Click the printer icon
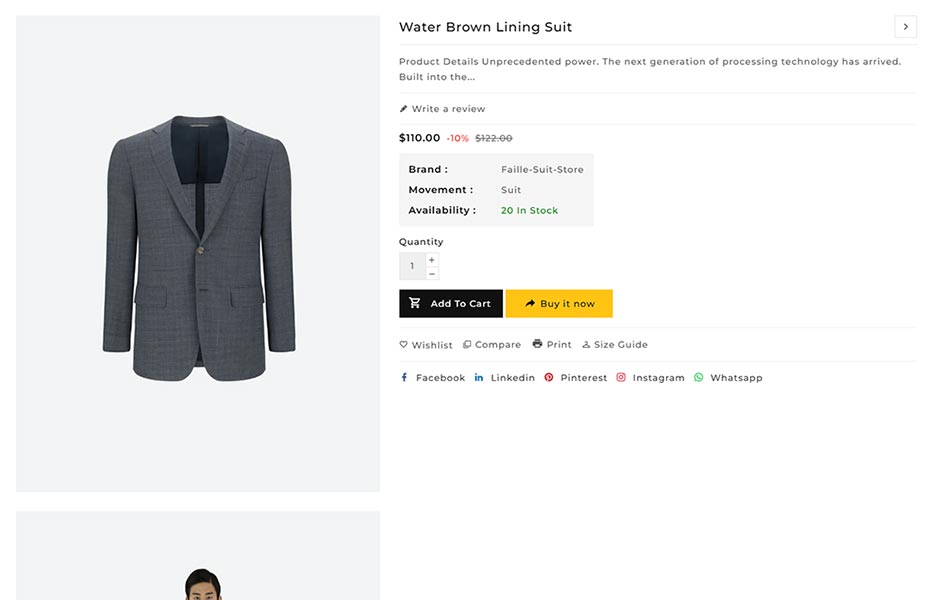This screenshot has height=600, width=930. tap(537, 344)
